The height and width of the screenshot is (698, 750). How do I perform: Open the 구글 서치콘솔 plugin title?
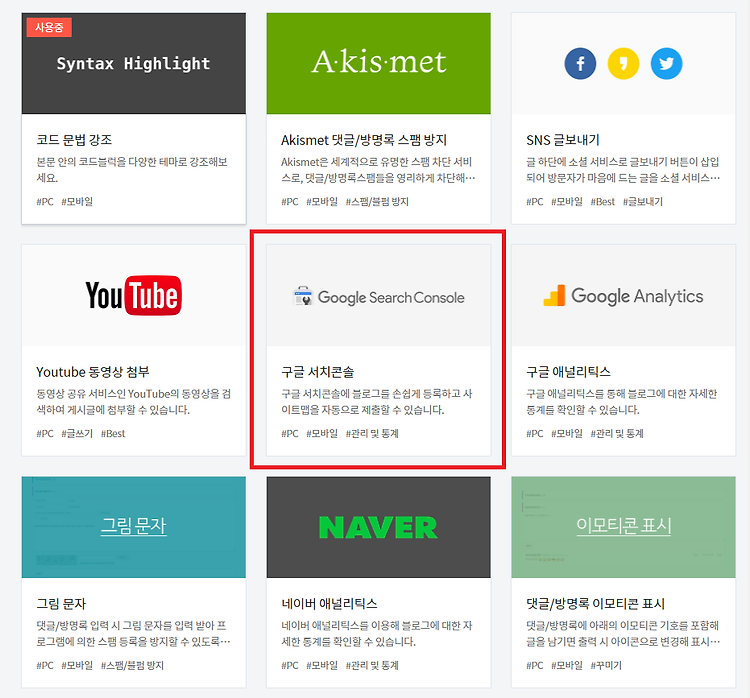[x=318, y=372]
